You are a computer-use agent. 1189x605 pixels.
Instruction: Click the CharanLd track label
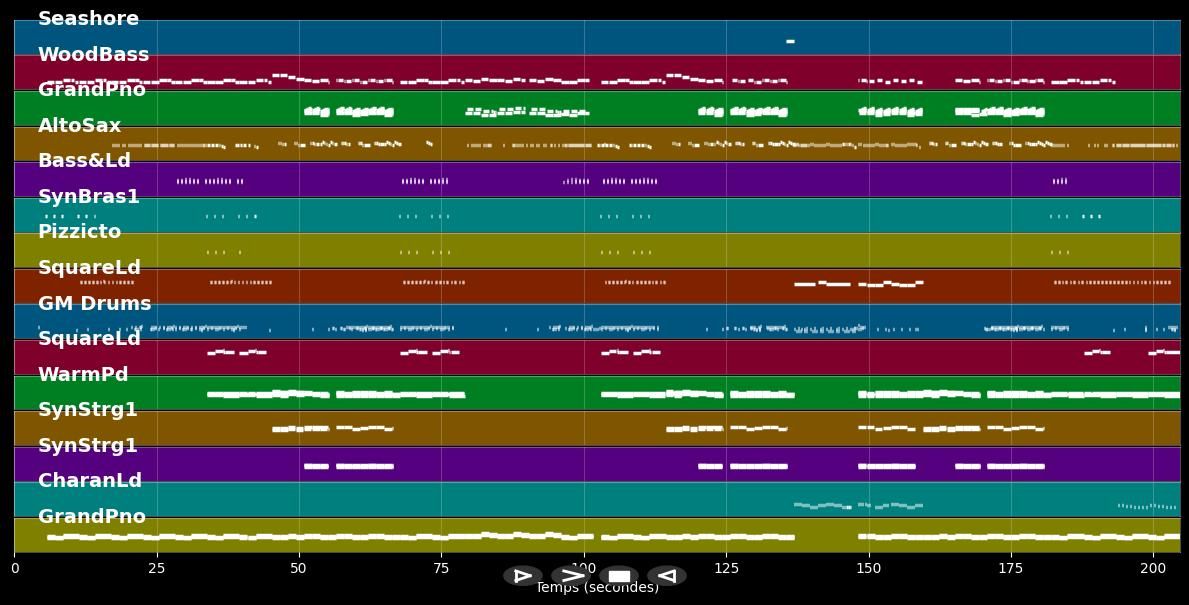pos(90,481)
